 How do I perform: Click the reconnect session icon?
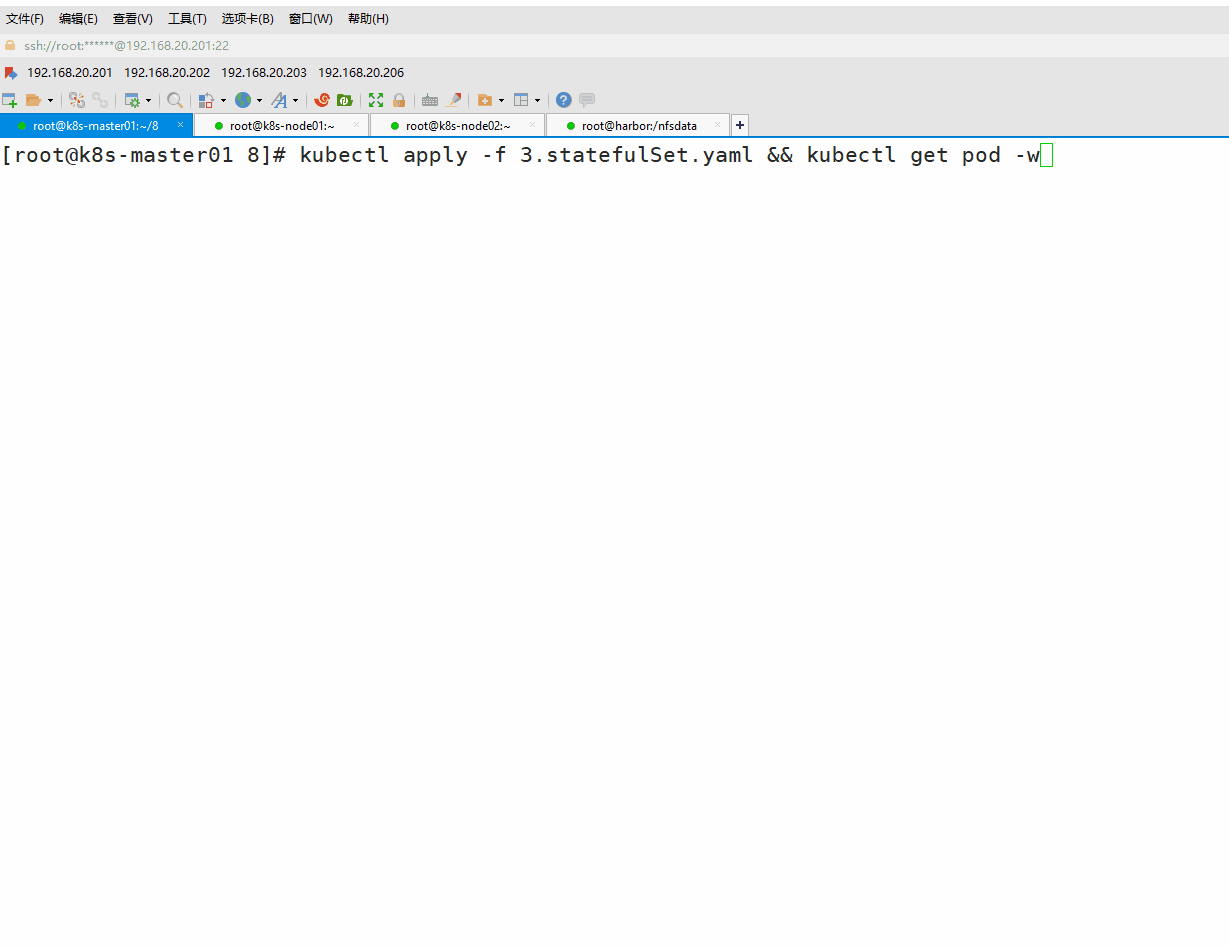(77, 100)
